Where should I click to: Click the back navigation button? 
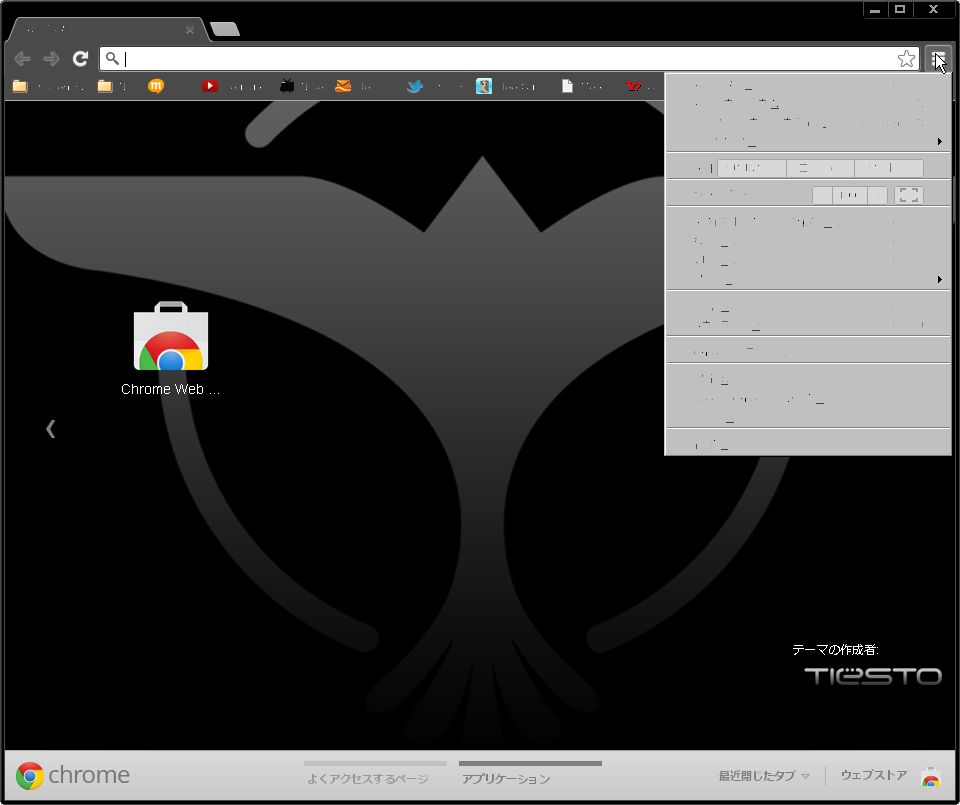tap(22, 58)
